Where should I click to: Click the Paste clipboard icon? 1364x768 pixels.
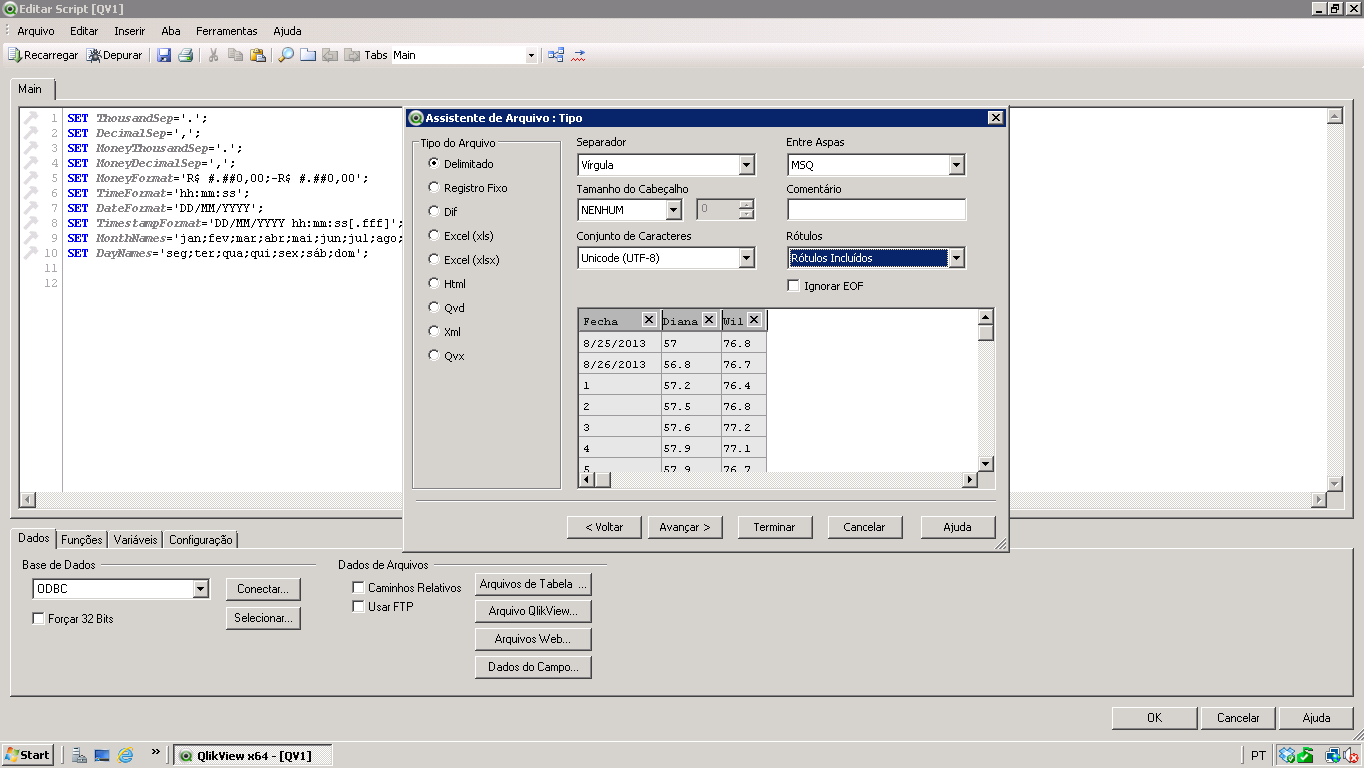[258, 55]
